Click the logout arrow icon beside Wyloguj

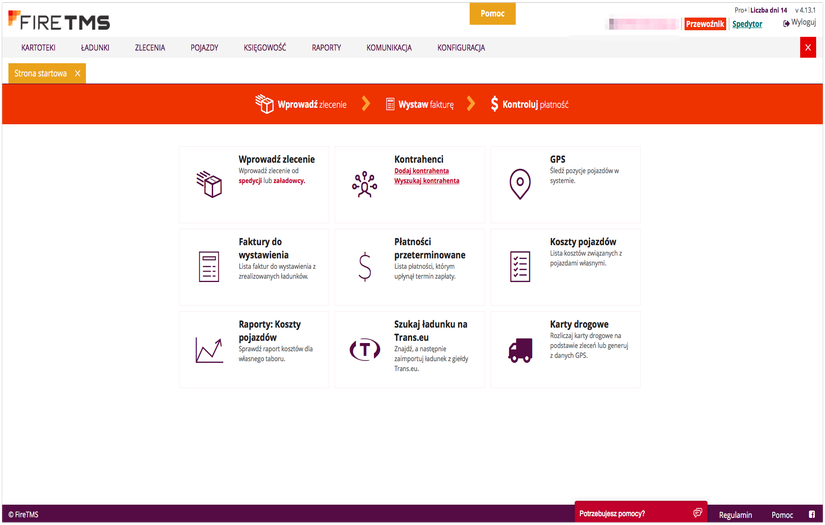click(786, 23)
